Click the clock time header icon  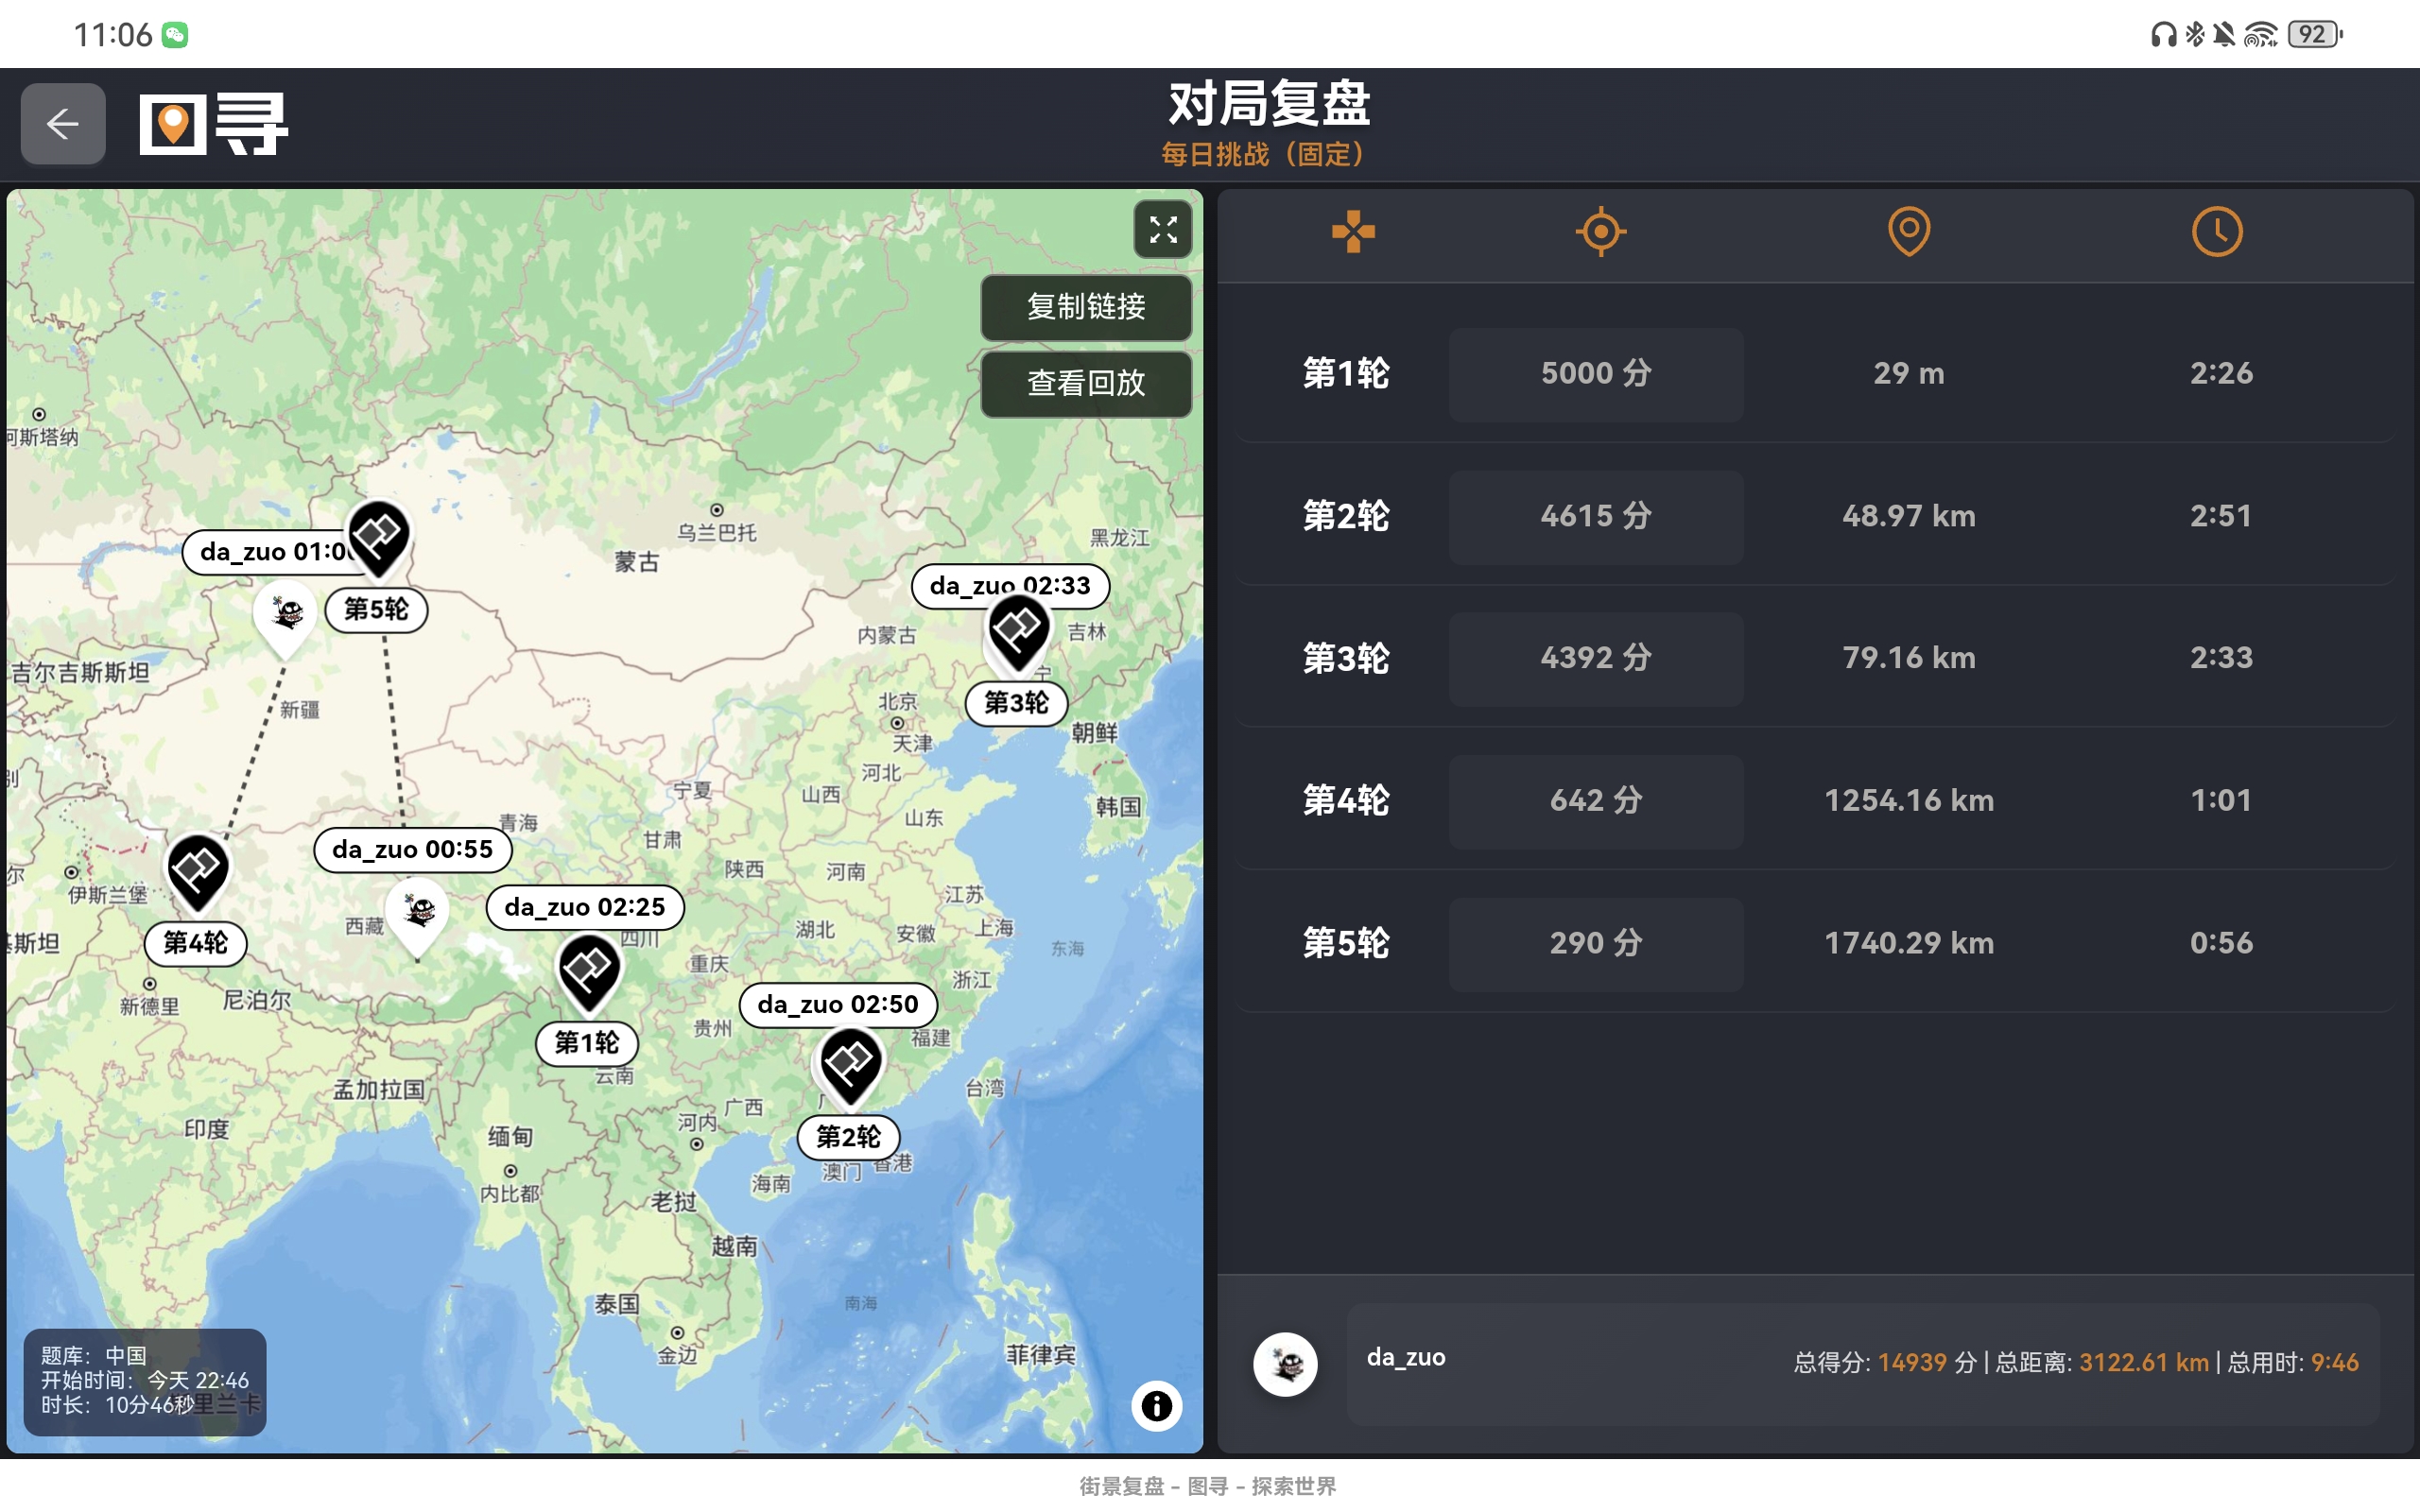click(2216, 232)
